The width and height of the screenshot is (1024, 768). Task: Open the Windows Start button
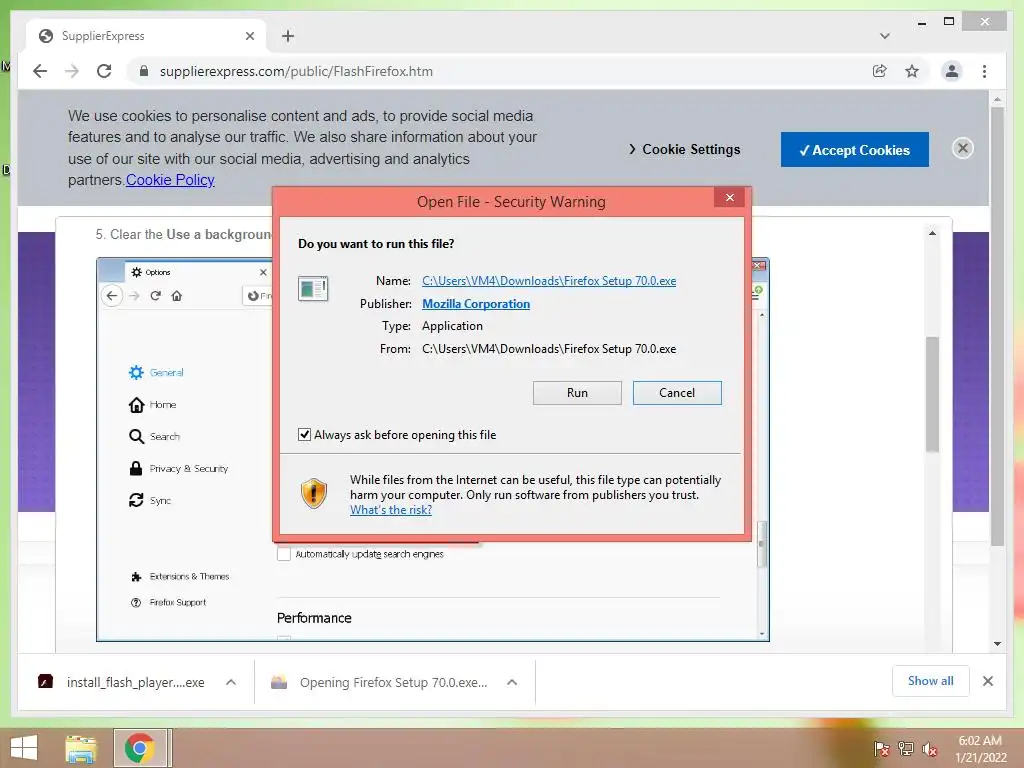coord(24,748)
